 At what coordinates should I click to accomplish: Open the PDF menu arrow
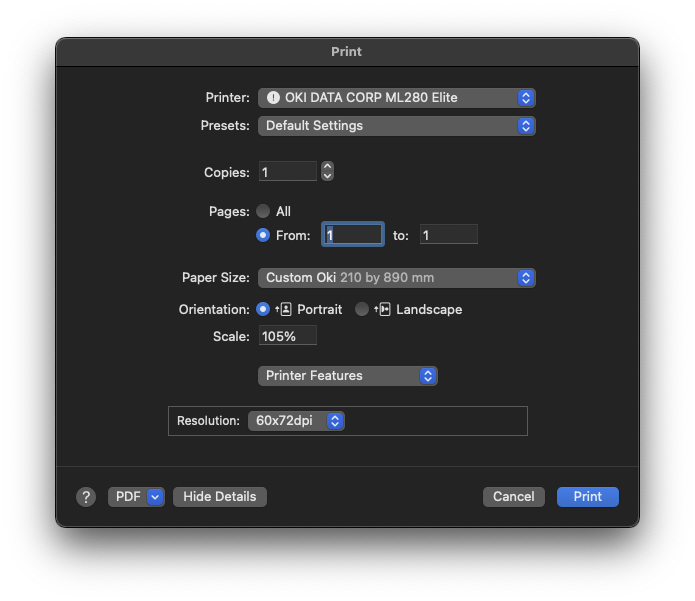pyautogui.click(x=155, y=497)
